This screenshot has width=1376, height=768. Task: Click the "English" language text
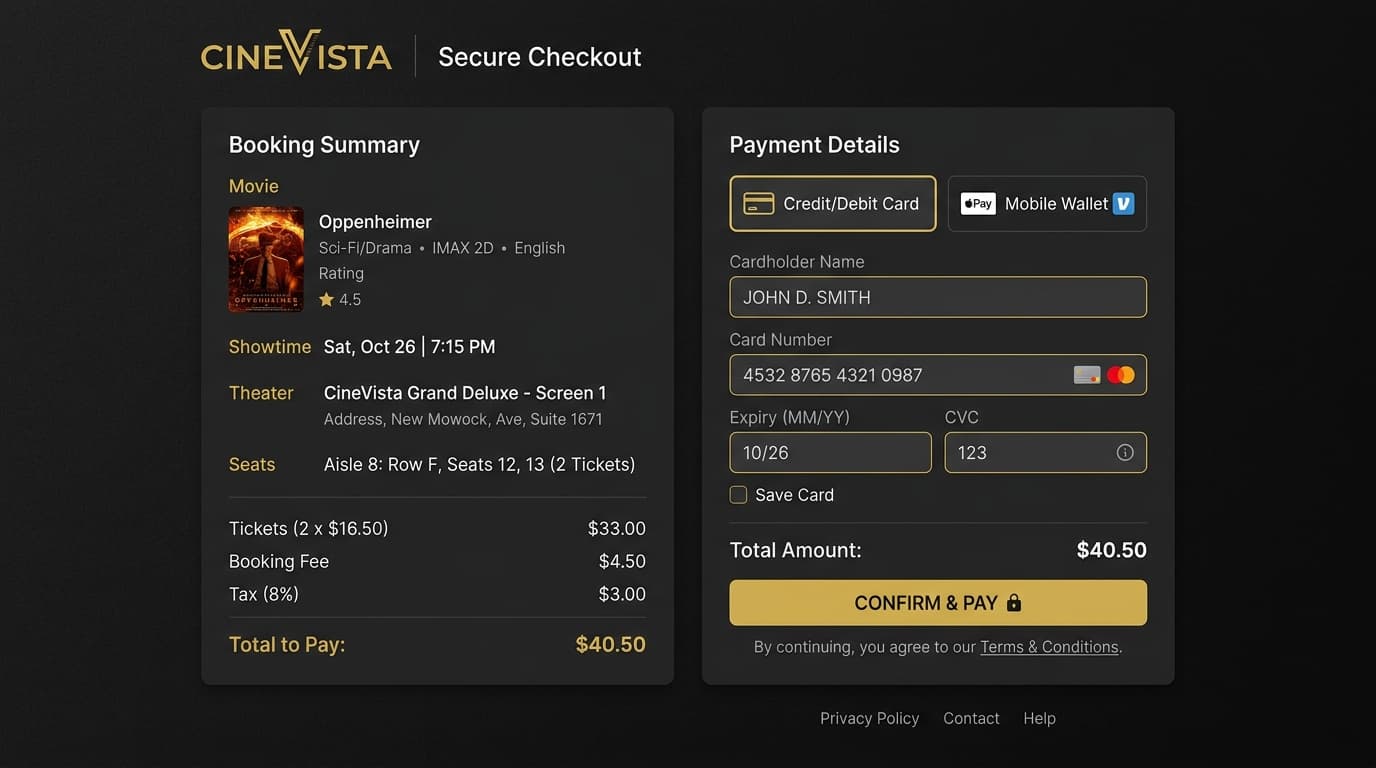(x=540, y=248)
